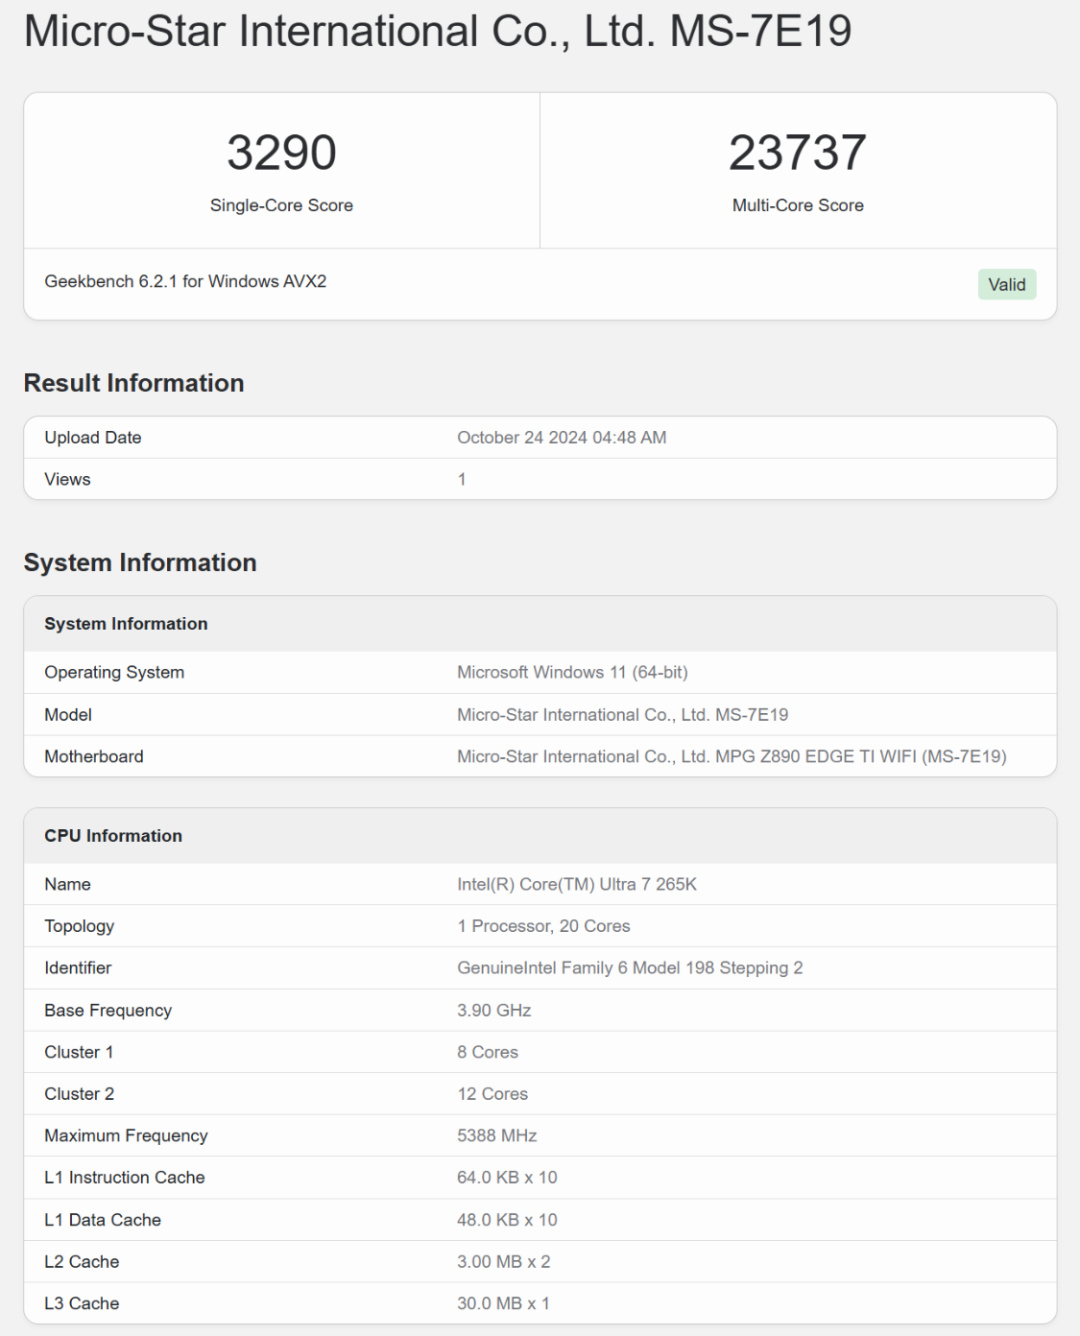Click the 3.90 GHz base frequency value

(494, 1011)
